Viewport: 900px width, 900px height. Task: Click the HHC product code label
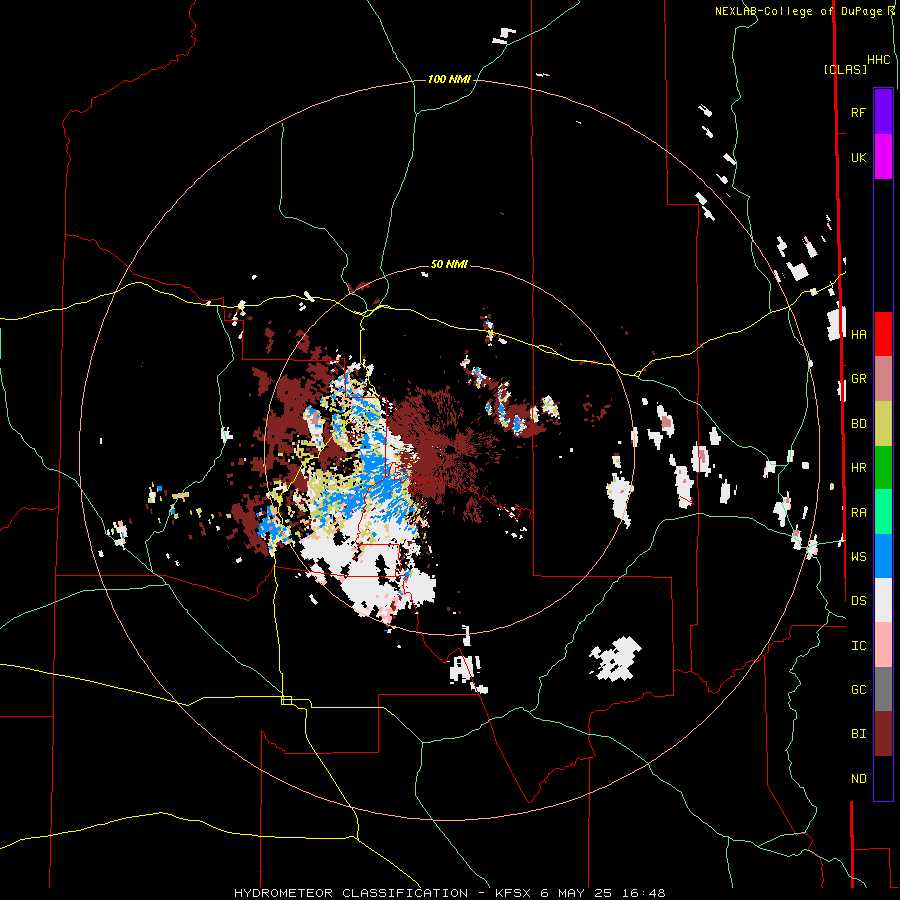[878, 60]
